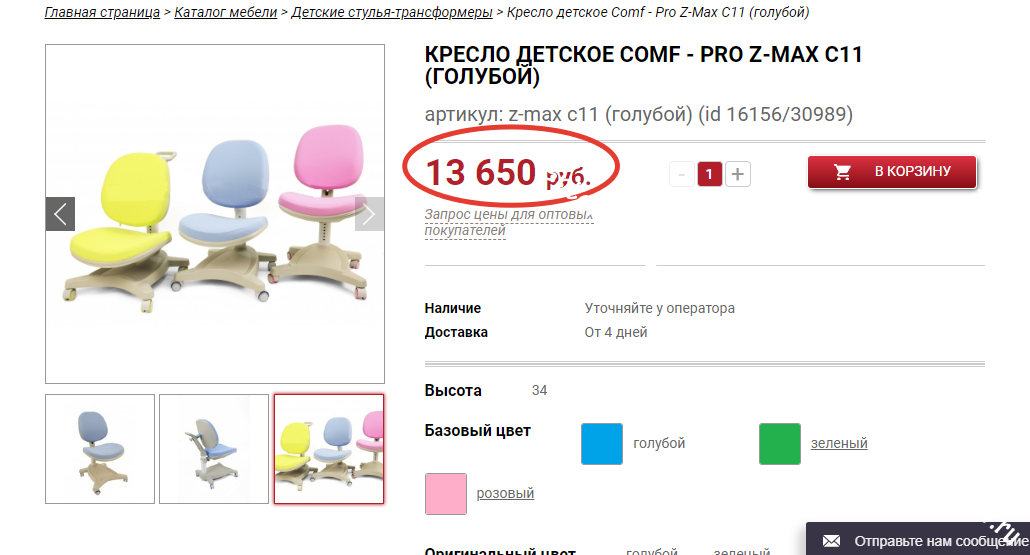1030x555 pixels.
Task: Click the quantity field showing 1
Action: pos(709,174)
